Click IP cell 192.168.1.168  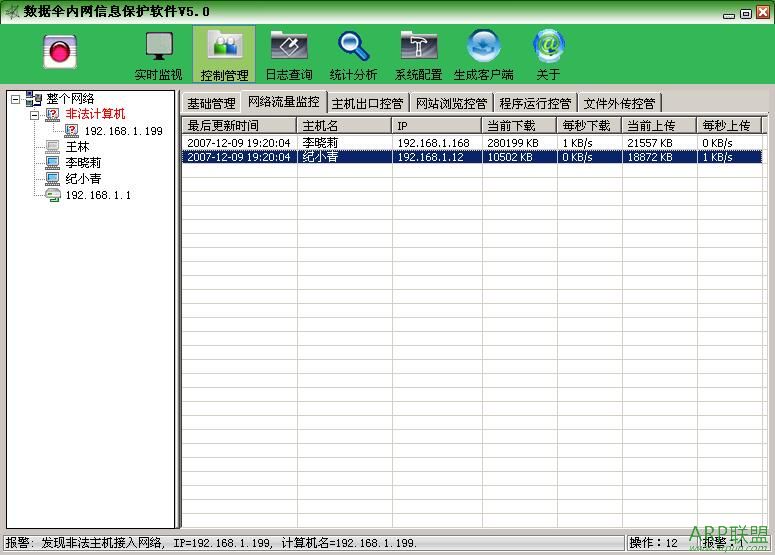433,143
